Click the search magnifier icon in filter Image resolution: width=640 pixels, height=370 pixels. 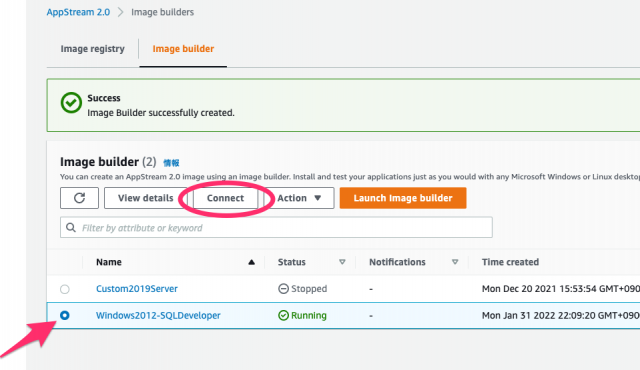pos(71,227)
